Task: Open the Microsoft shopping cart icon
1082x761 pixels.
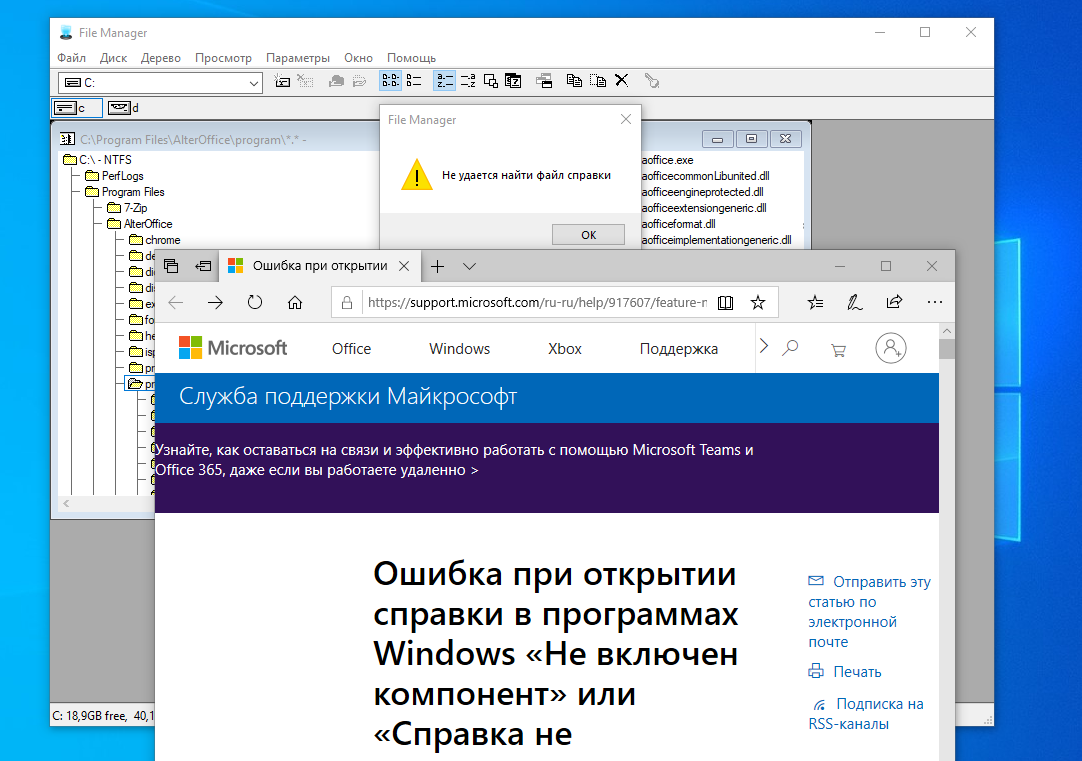Action: coord(838,350)
